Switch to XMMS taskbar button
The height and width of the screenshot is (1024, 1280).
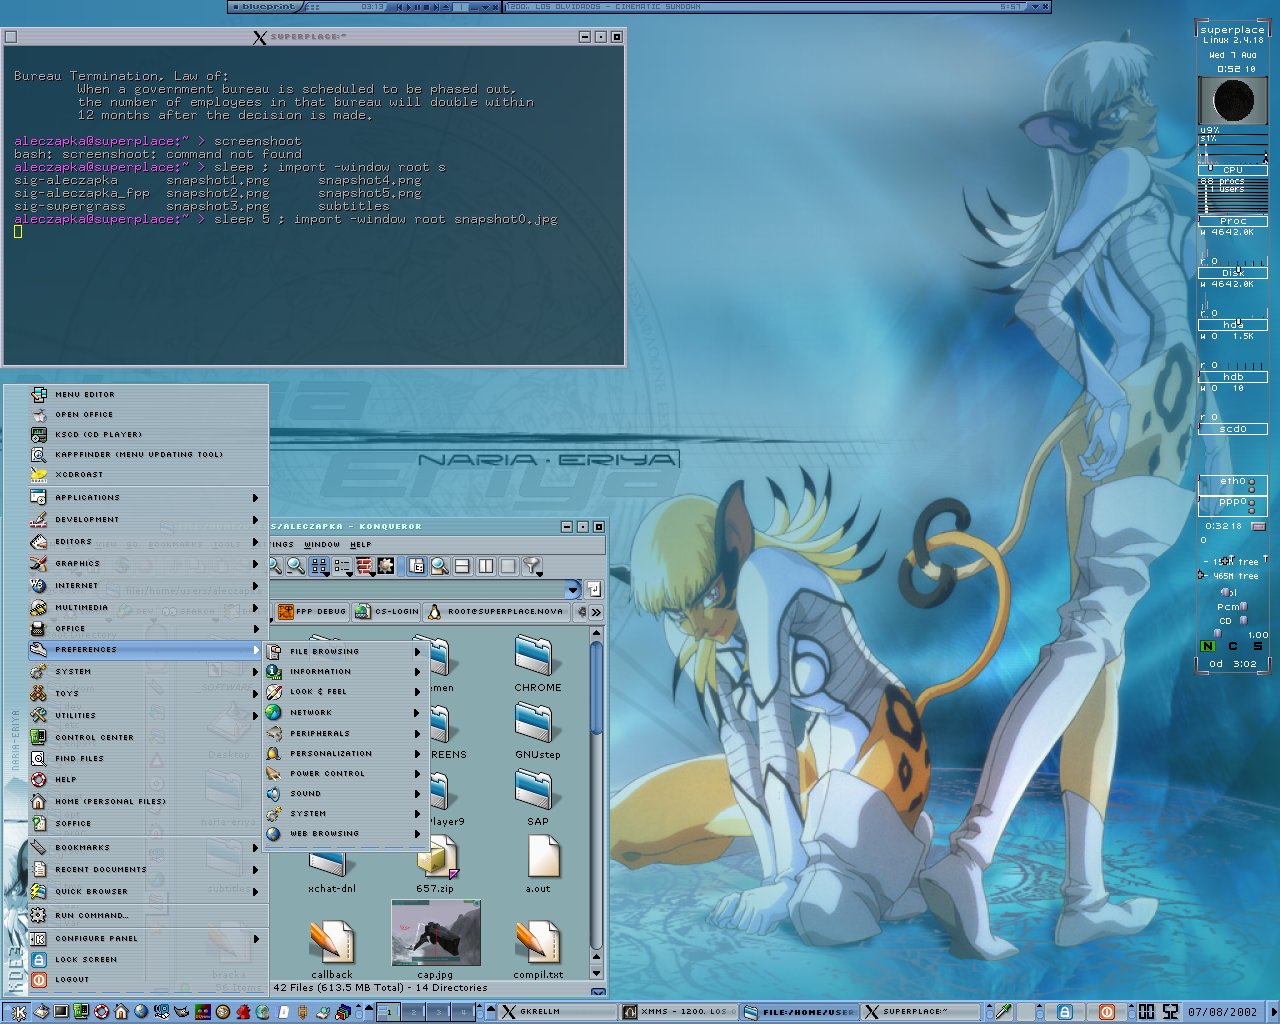coord(679,1012)
